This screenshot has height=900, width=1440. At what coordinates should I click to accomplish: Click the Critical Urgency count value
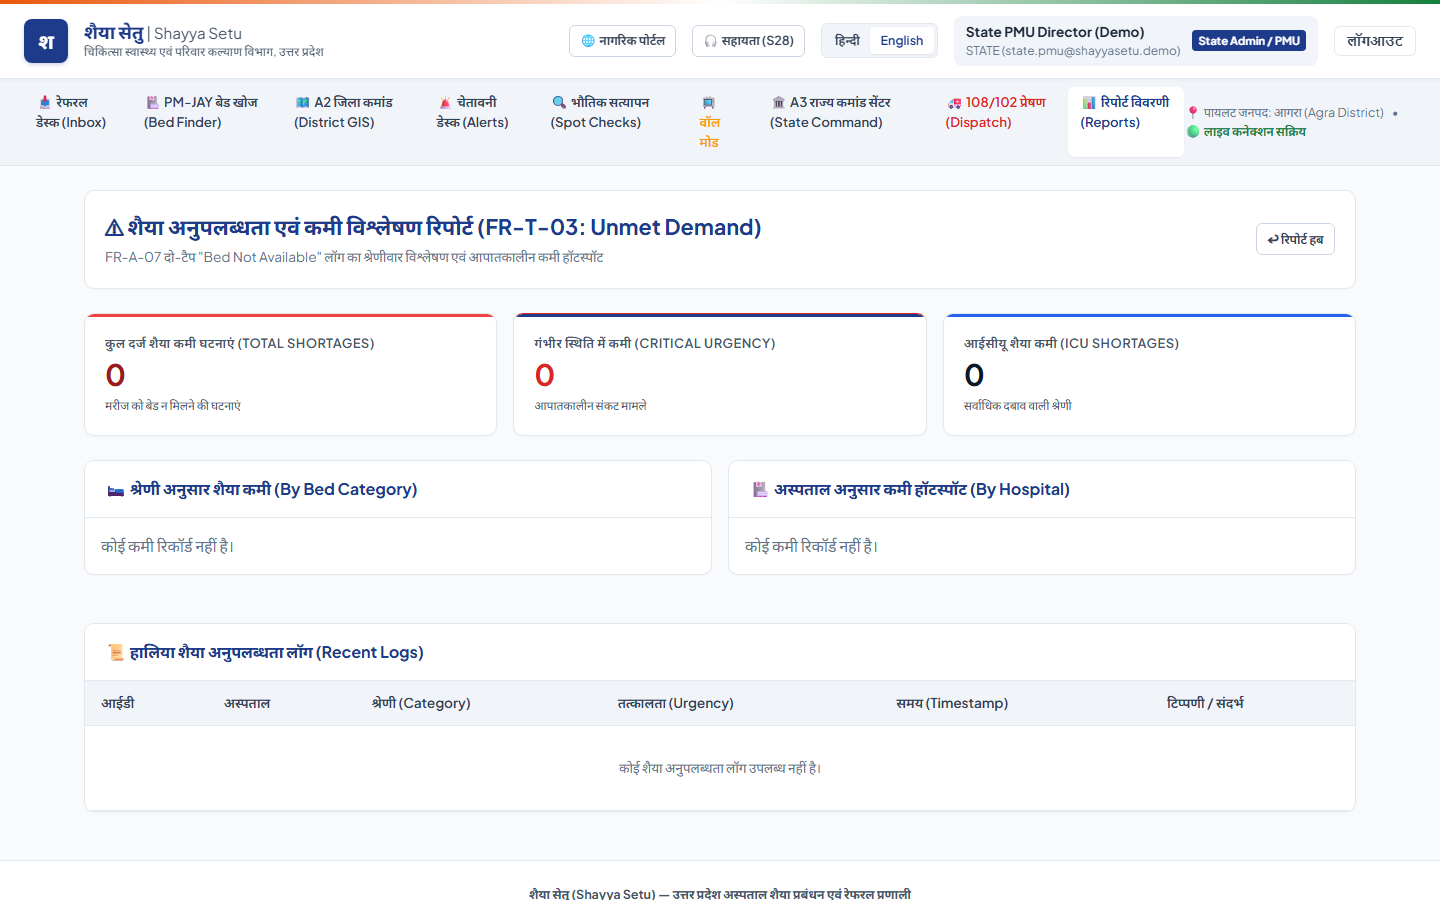pos(545,375)
